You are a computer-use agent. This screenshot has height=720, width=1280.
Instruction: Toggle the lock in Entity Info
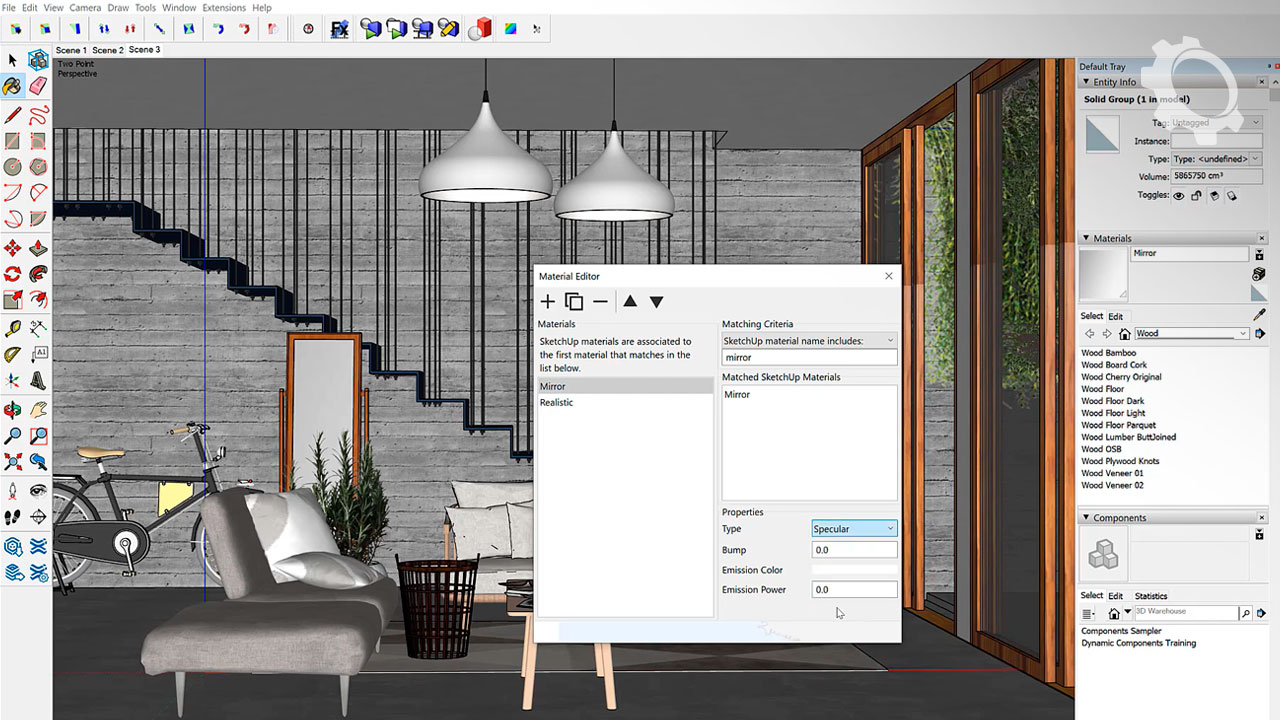[x=1196, y=196]
